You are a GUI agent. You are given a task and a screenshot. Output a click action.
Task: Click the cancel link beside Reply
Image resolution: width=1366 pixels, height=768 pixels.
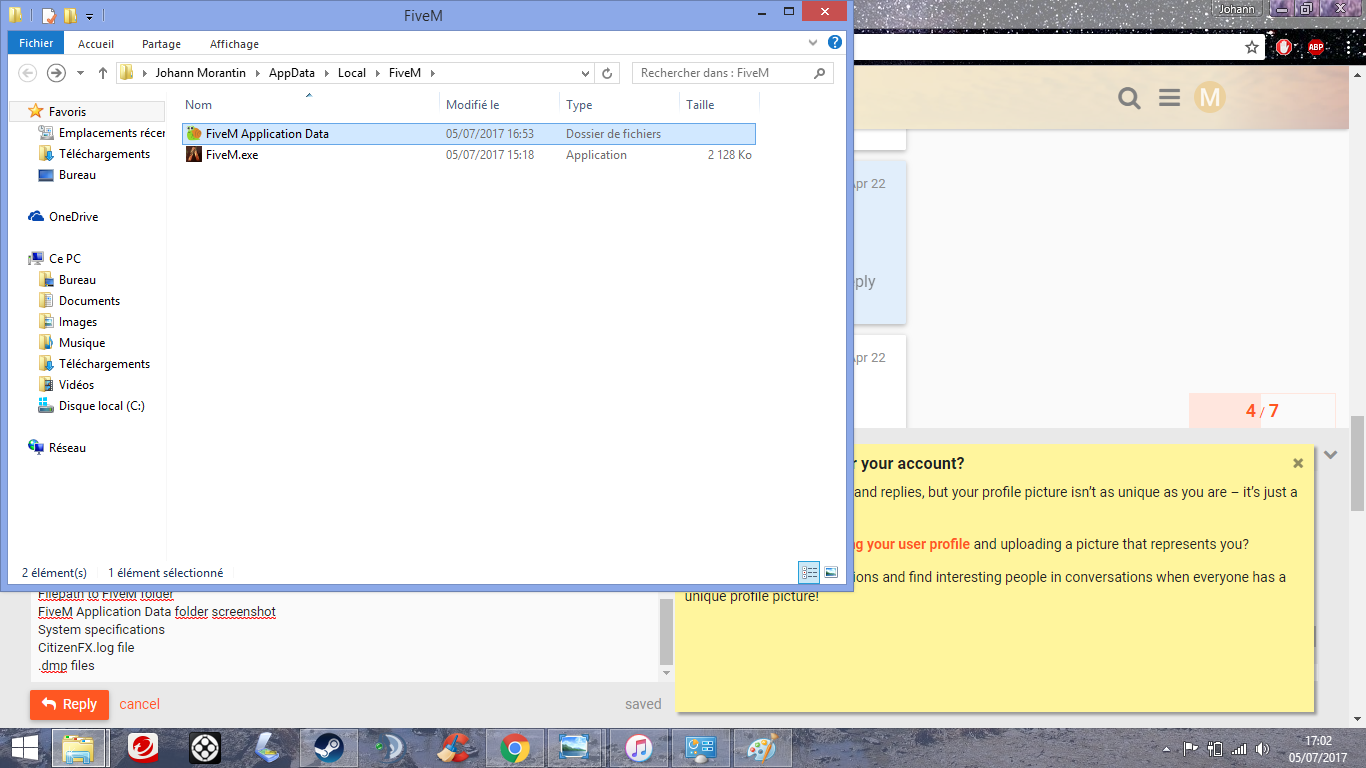(140, 704)
